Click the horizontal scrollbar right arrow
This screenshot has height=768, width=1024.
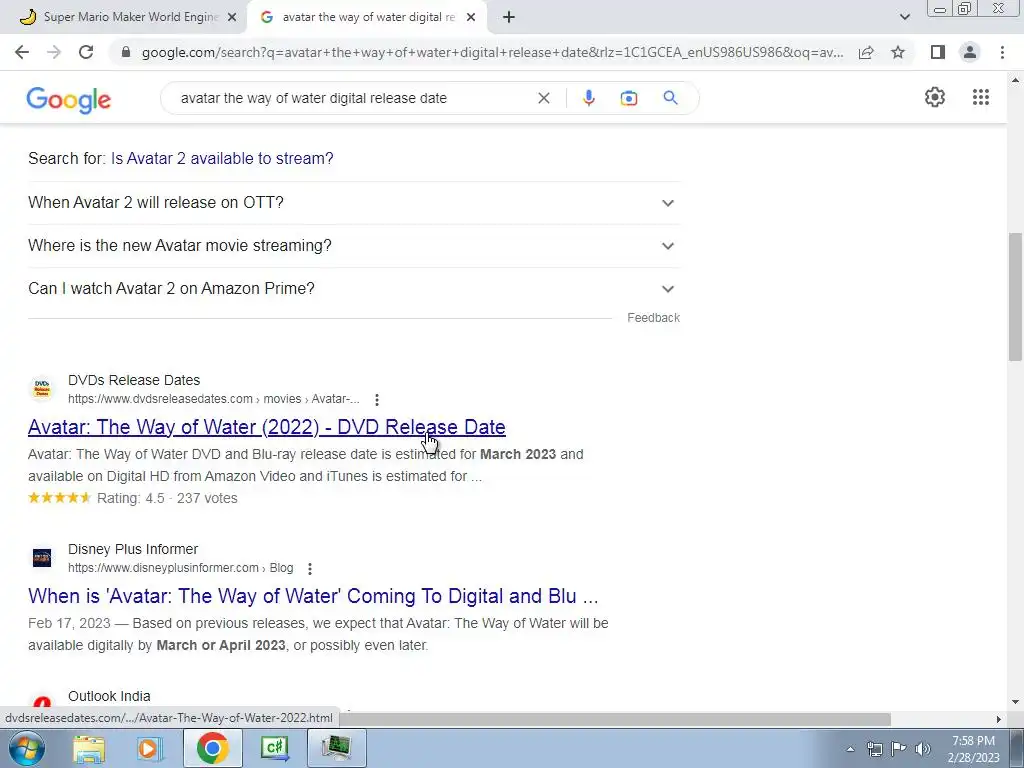(x=999, y=719)
